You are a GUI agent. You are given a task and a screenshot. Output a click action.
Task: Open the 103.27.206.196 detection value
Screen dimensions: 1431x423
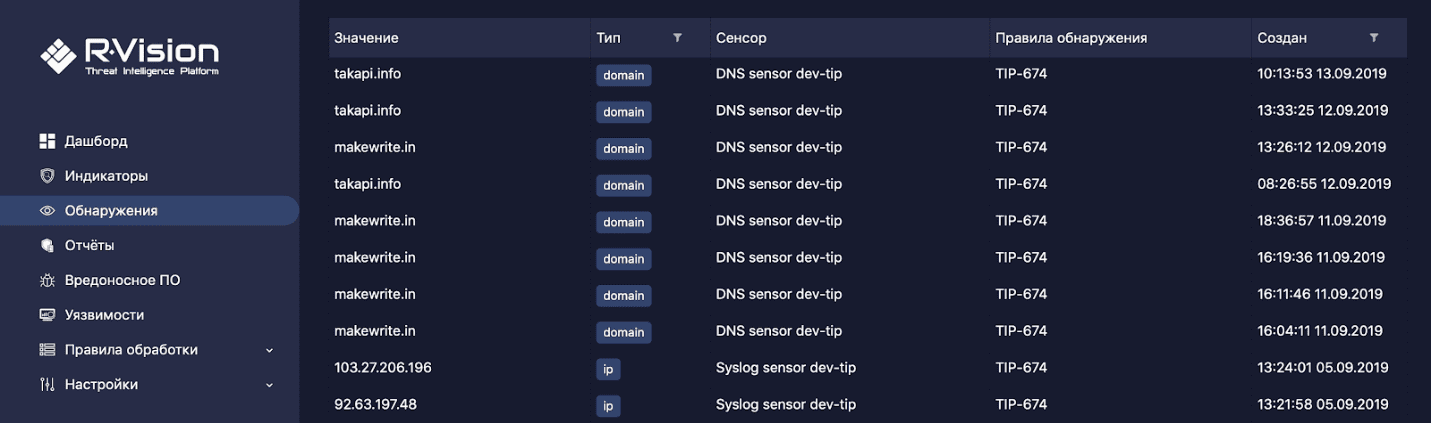382,368
